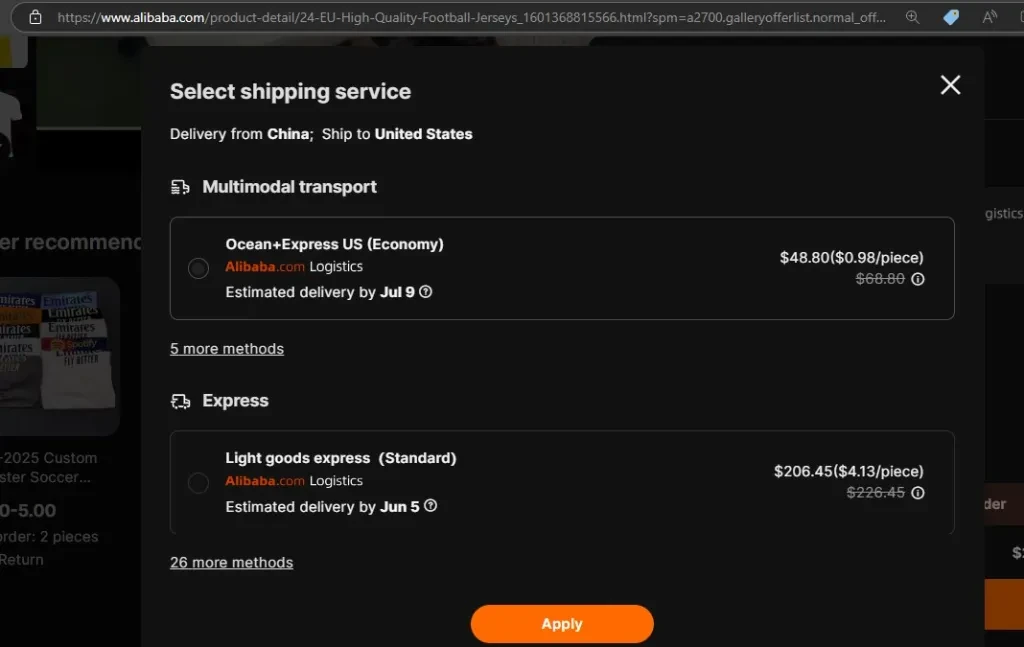The image size is (1024, 647).
Task: Expand 26 more methods link
Action: point(231,562)
